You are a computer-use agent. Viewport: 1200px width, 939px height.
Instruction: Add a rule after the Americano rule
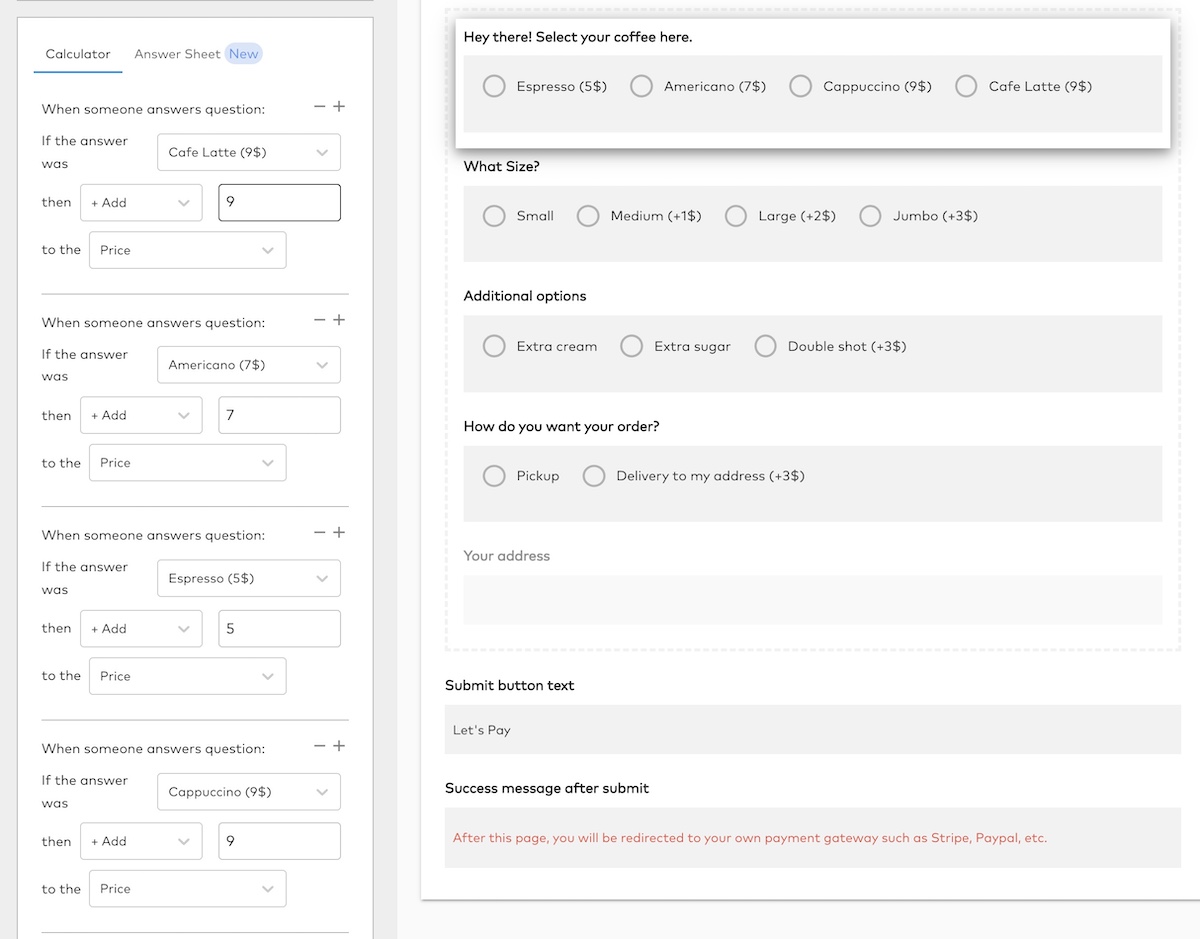point(339,320)
